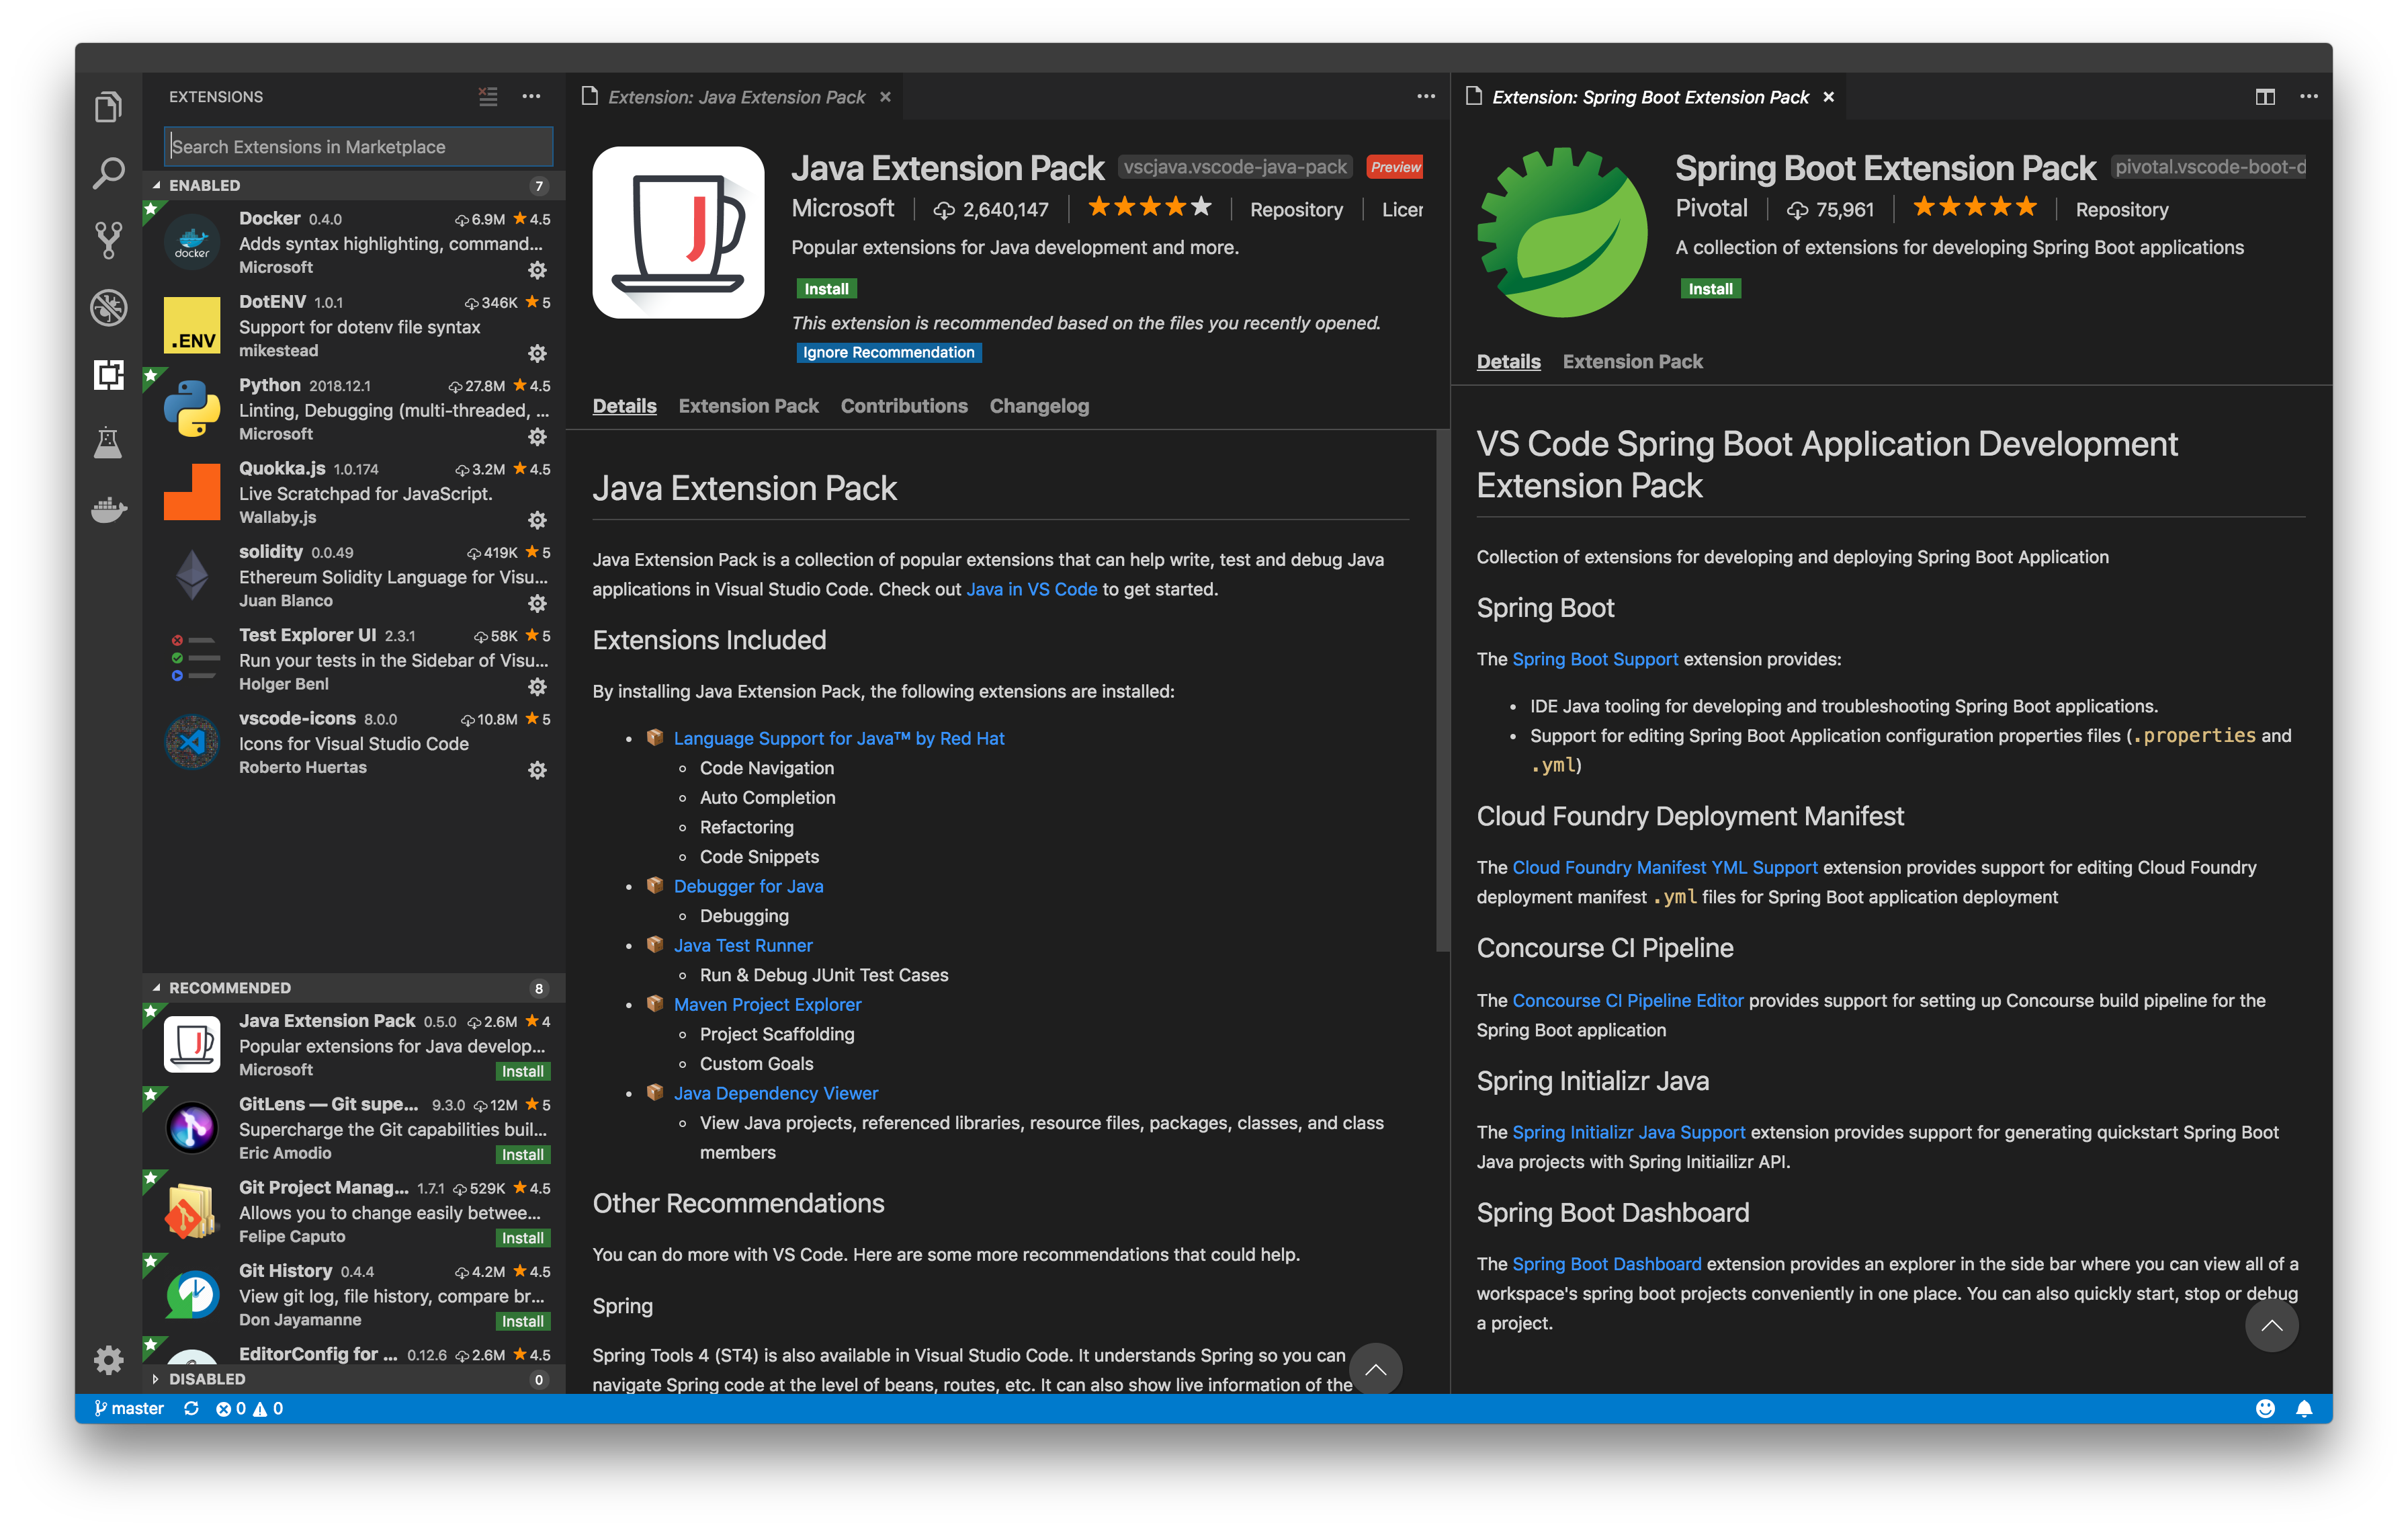Open the Search view in activity bar
Image resolution: width=2408 pixels, height=1531 pixels.
click(x=108, y=173)
